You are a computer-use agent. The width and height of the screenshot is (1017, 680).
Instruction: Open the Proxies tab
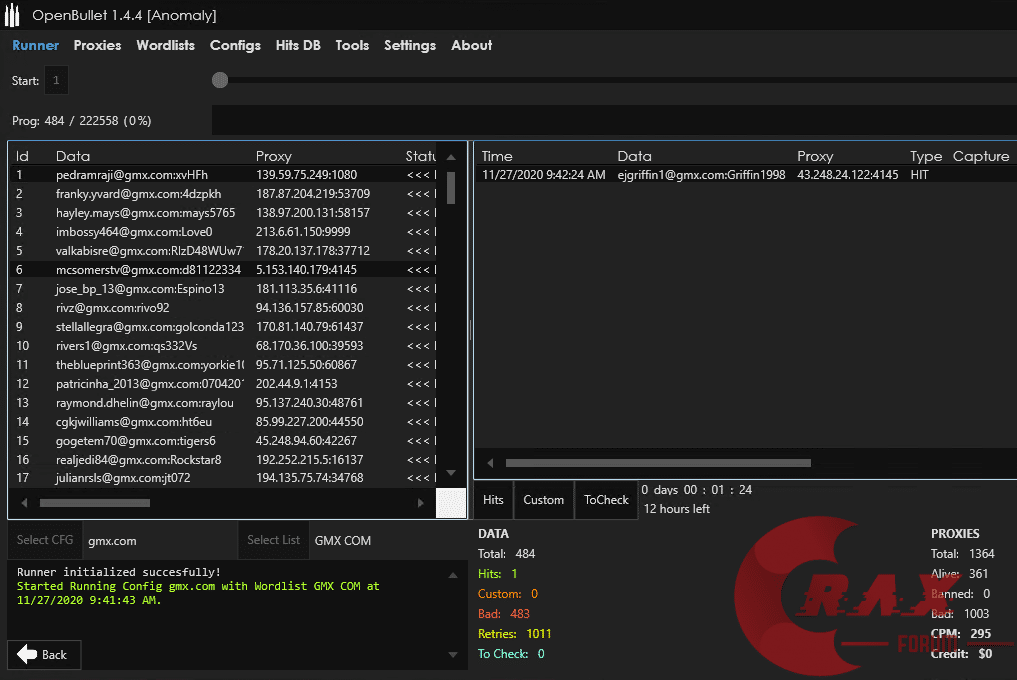click(x=97, y=45)
